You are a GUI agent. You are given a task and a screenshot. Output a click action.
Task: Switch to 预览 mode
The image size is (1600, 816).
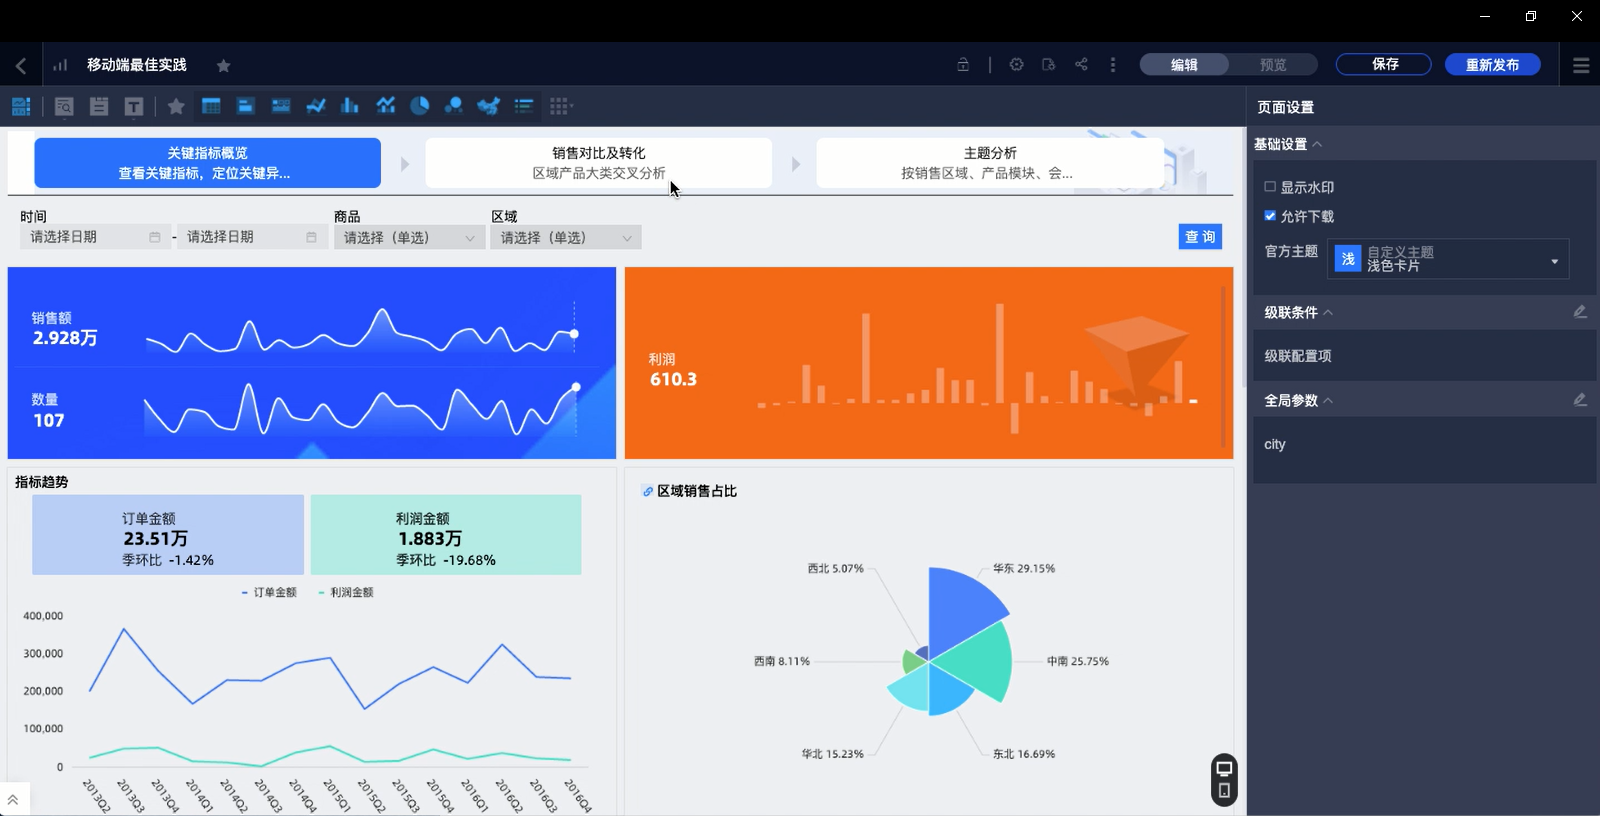[1273, 65]
